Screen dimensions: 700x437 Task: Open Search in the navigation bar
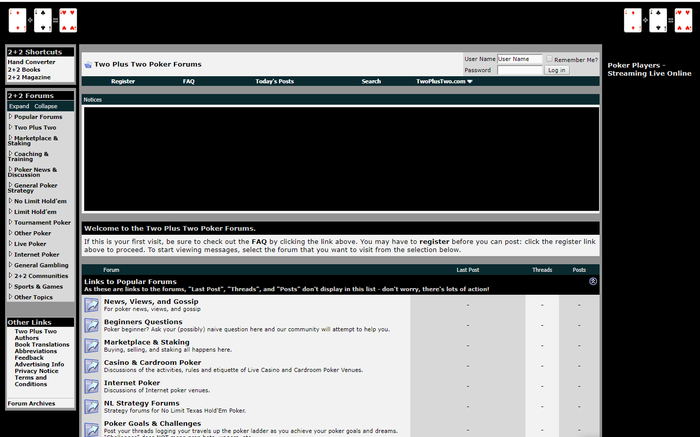pyautogui.click(x=371, y=81)
